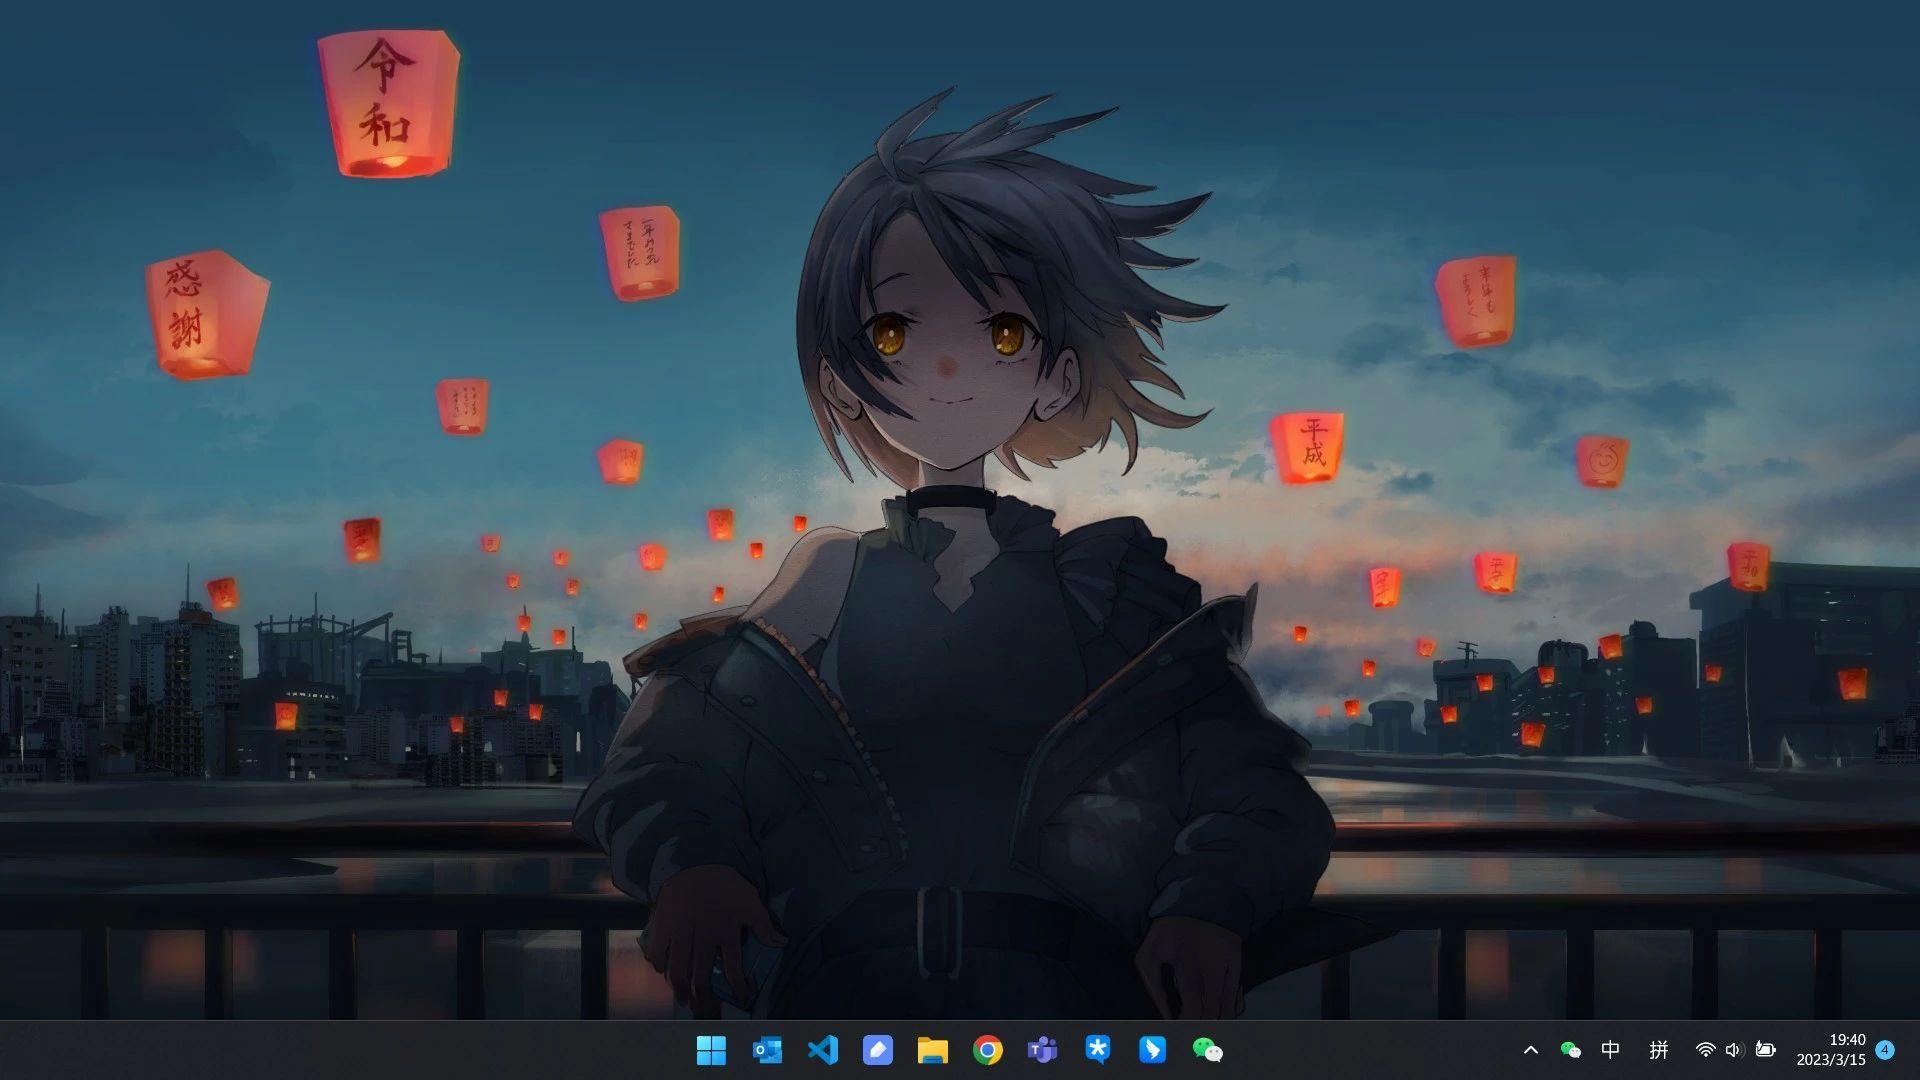The height and width of the screenshot is (1080, 1920).
Task: Toggle the 拼 pinyin input mode
Action: (1659, 1050)
